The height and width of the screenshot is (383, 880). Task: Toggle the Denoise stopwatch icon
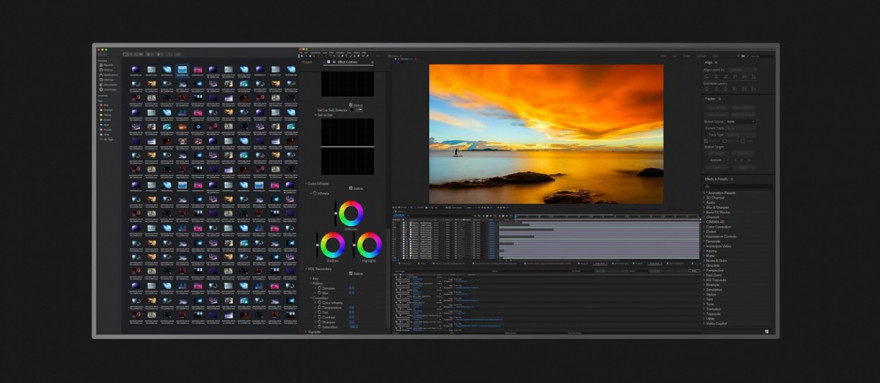[319, 289]
